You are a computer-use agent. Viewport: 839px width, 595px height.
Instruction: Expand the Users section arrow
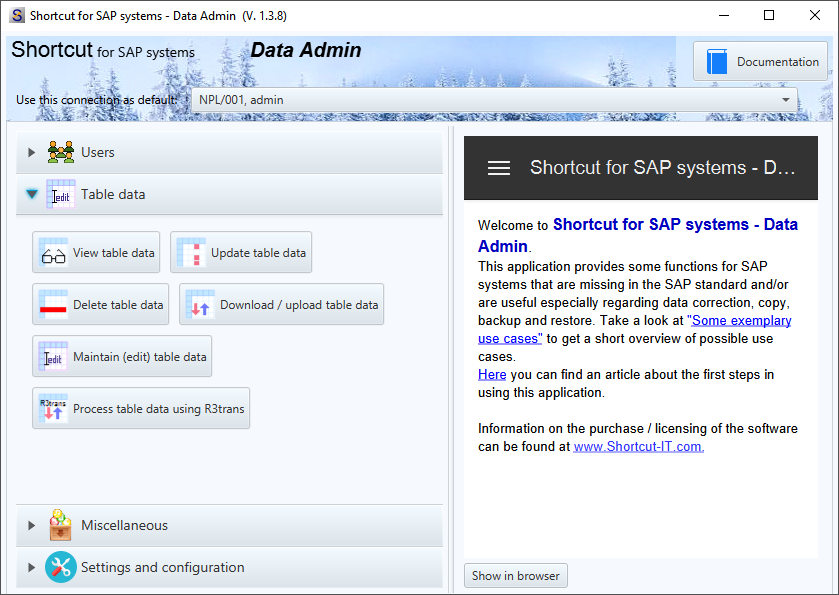point(32,152)
